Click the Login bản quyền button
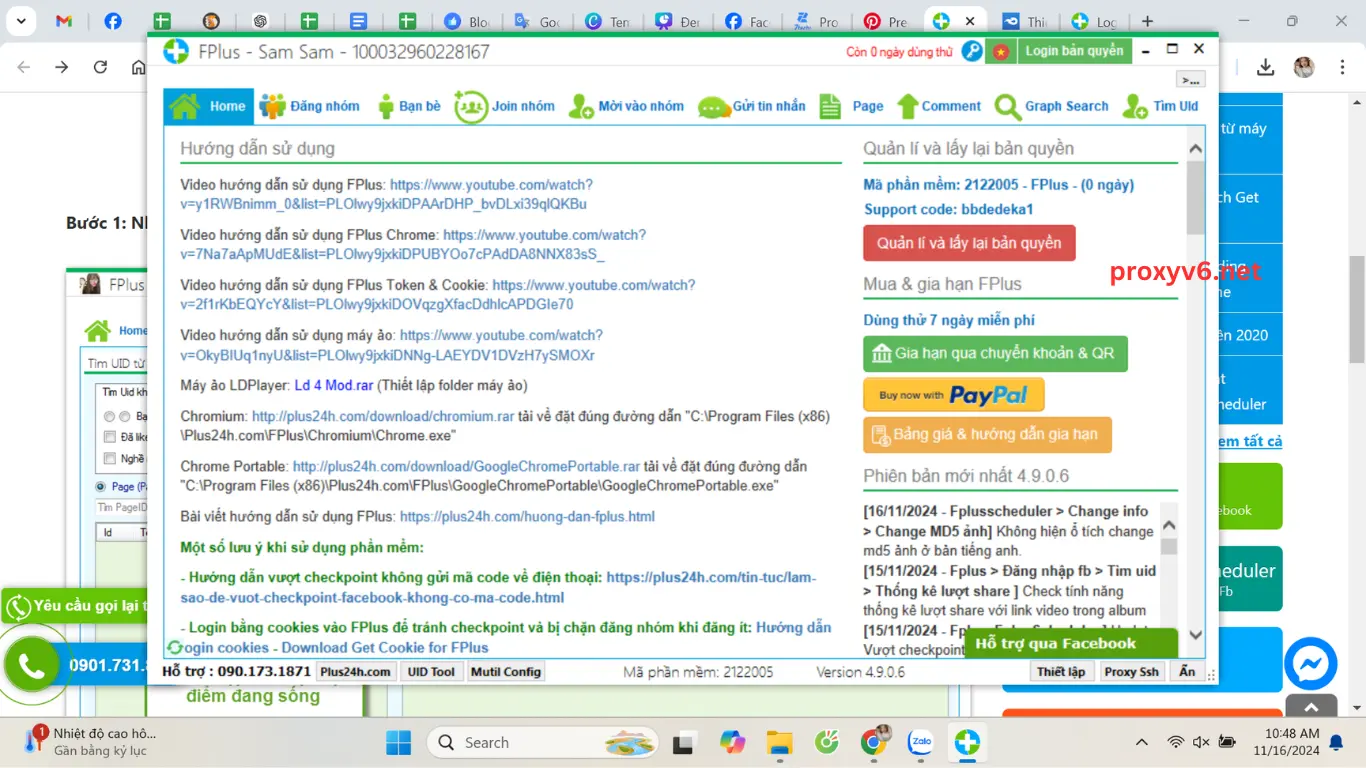This screenshot has height=768, width=1366. (x=1074, y=51)
